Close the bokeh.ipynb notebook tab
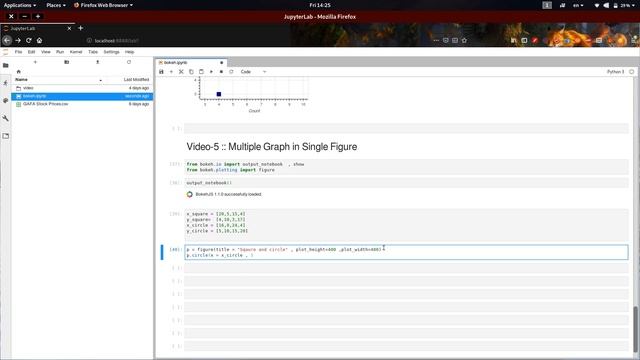The width and height of the screenshot is (640, 360). point(222,62)
